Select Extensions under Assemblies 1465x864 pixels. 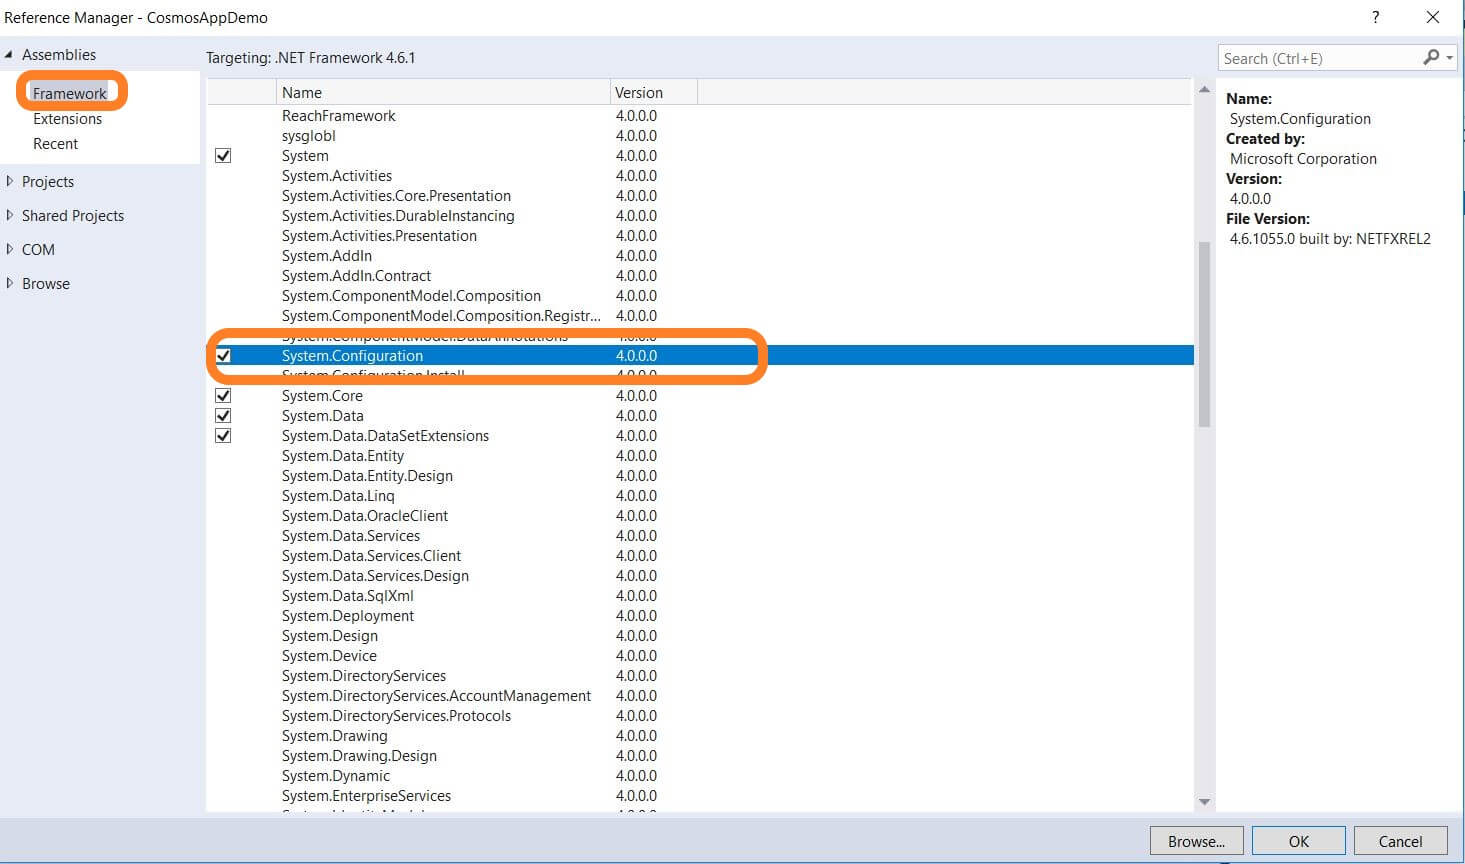[x=67, y=119]
